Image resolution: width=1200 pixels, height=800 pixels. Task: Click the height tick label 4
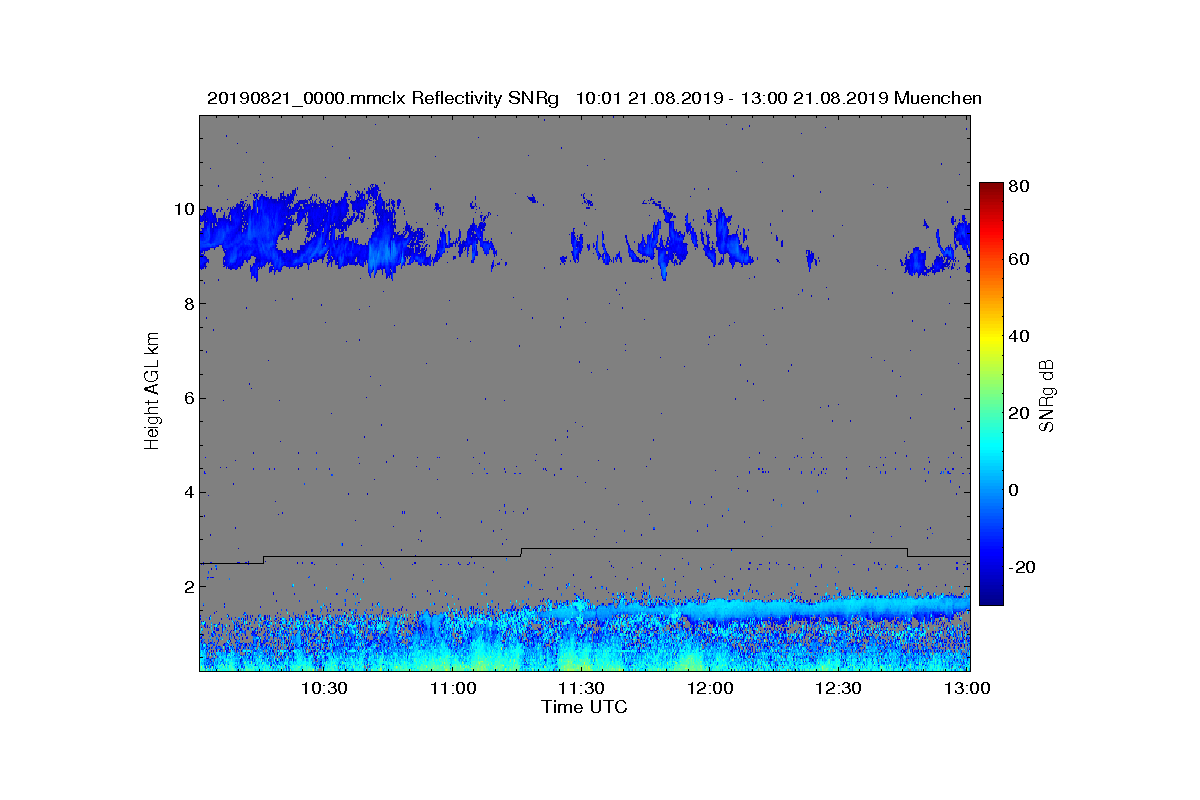[x=188, y=492]
